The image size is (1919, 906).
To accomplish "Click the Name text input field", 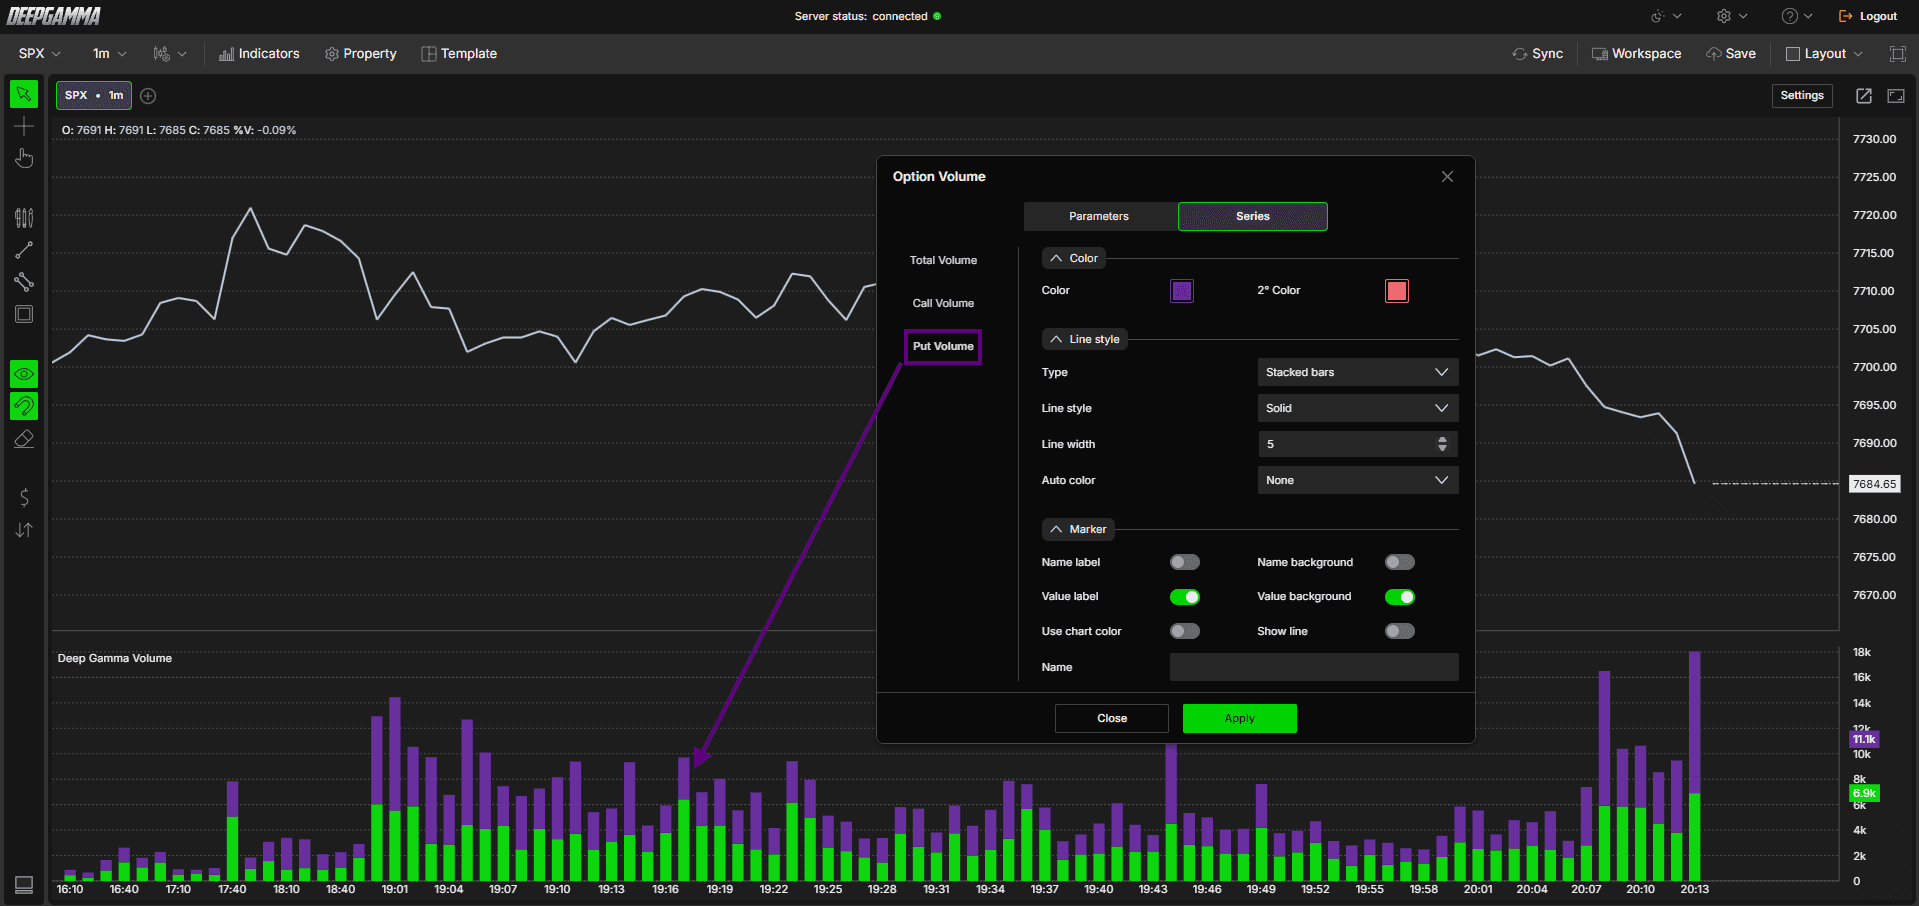I will tap(1314, 667).
